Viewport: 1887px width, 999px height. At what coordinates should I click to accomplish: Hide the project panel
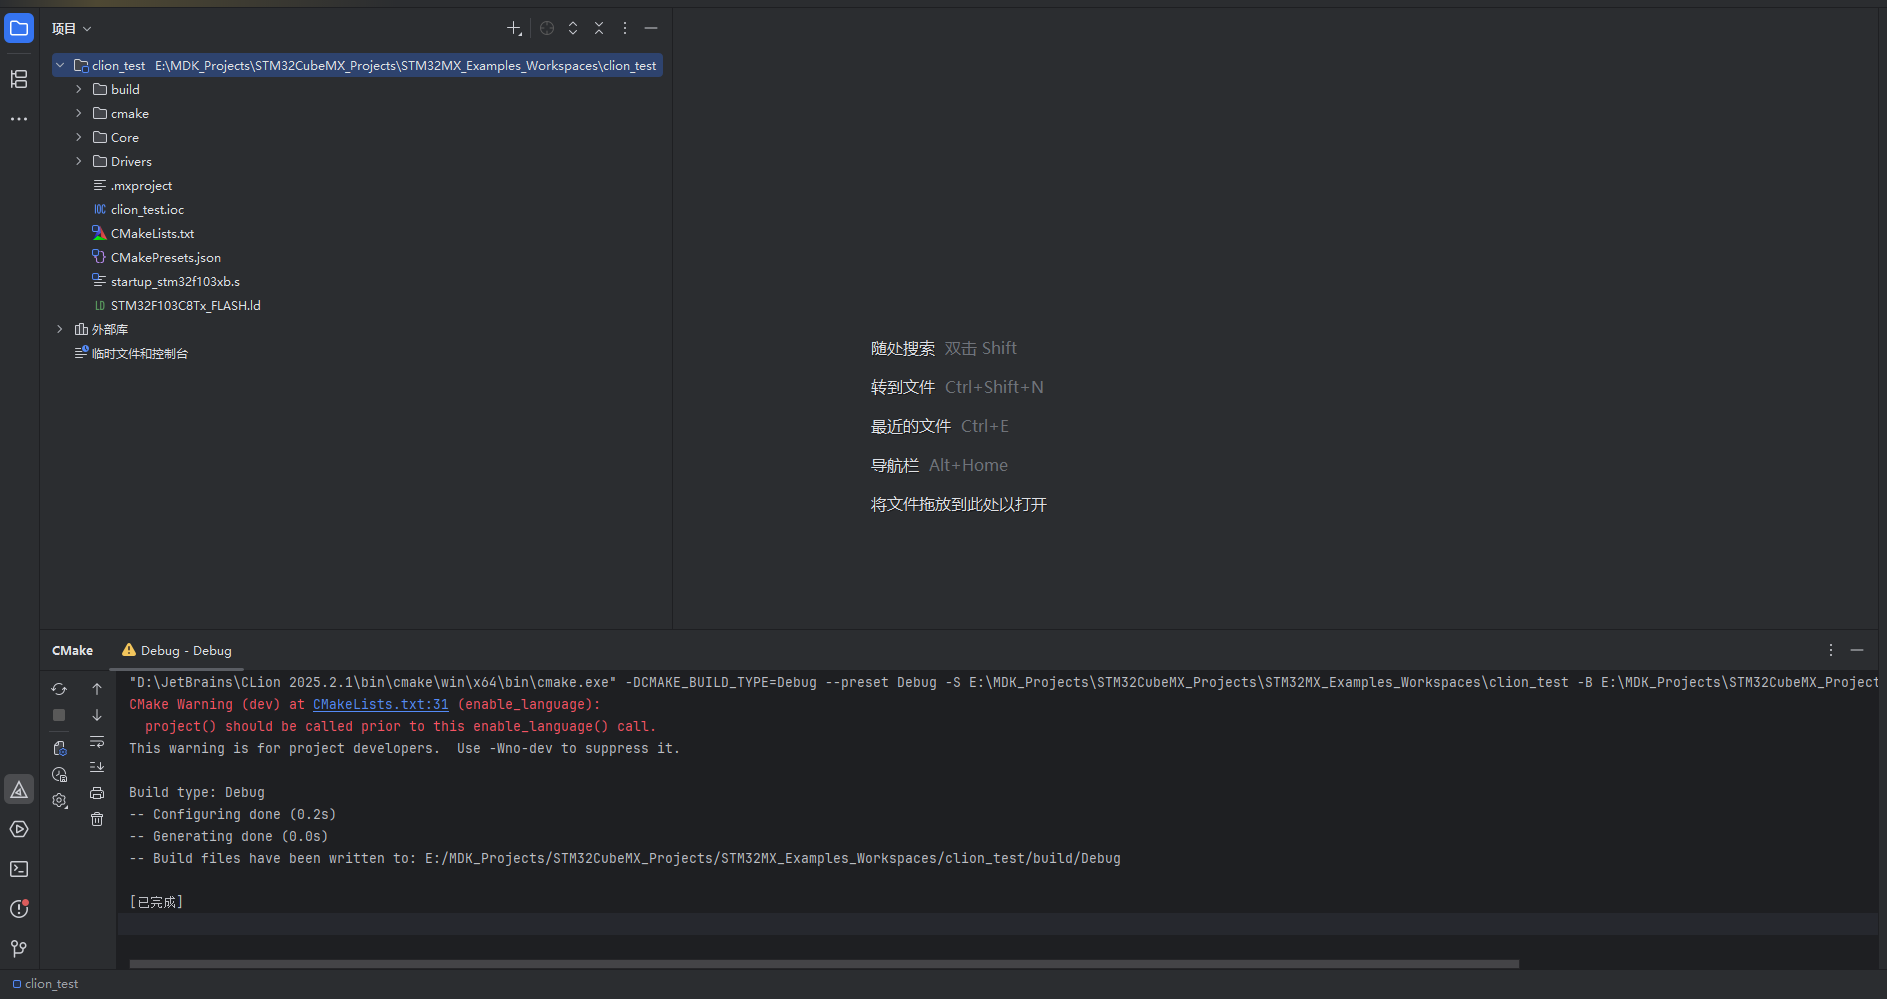[651, 29]
